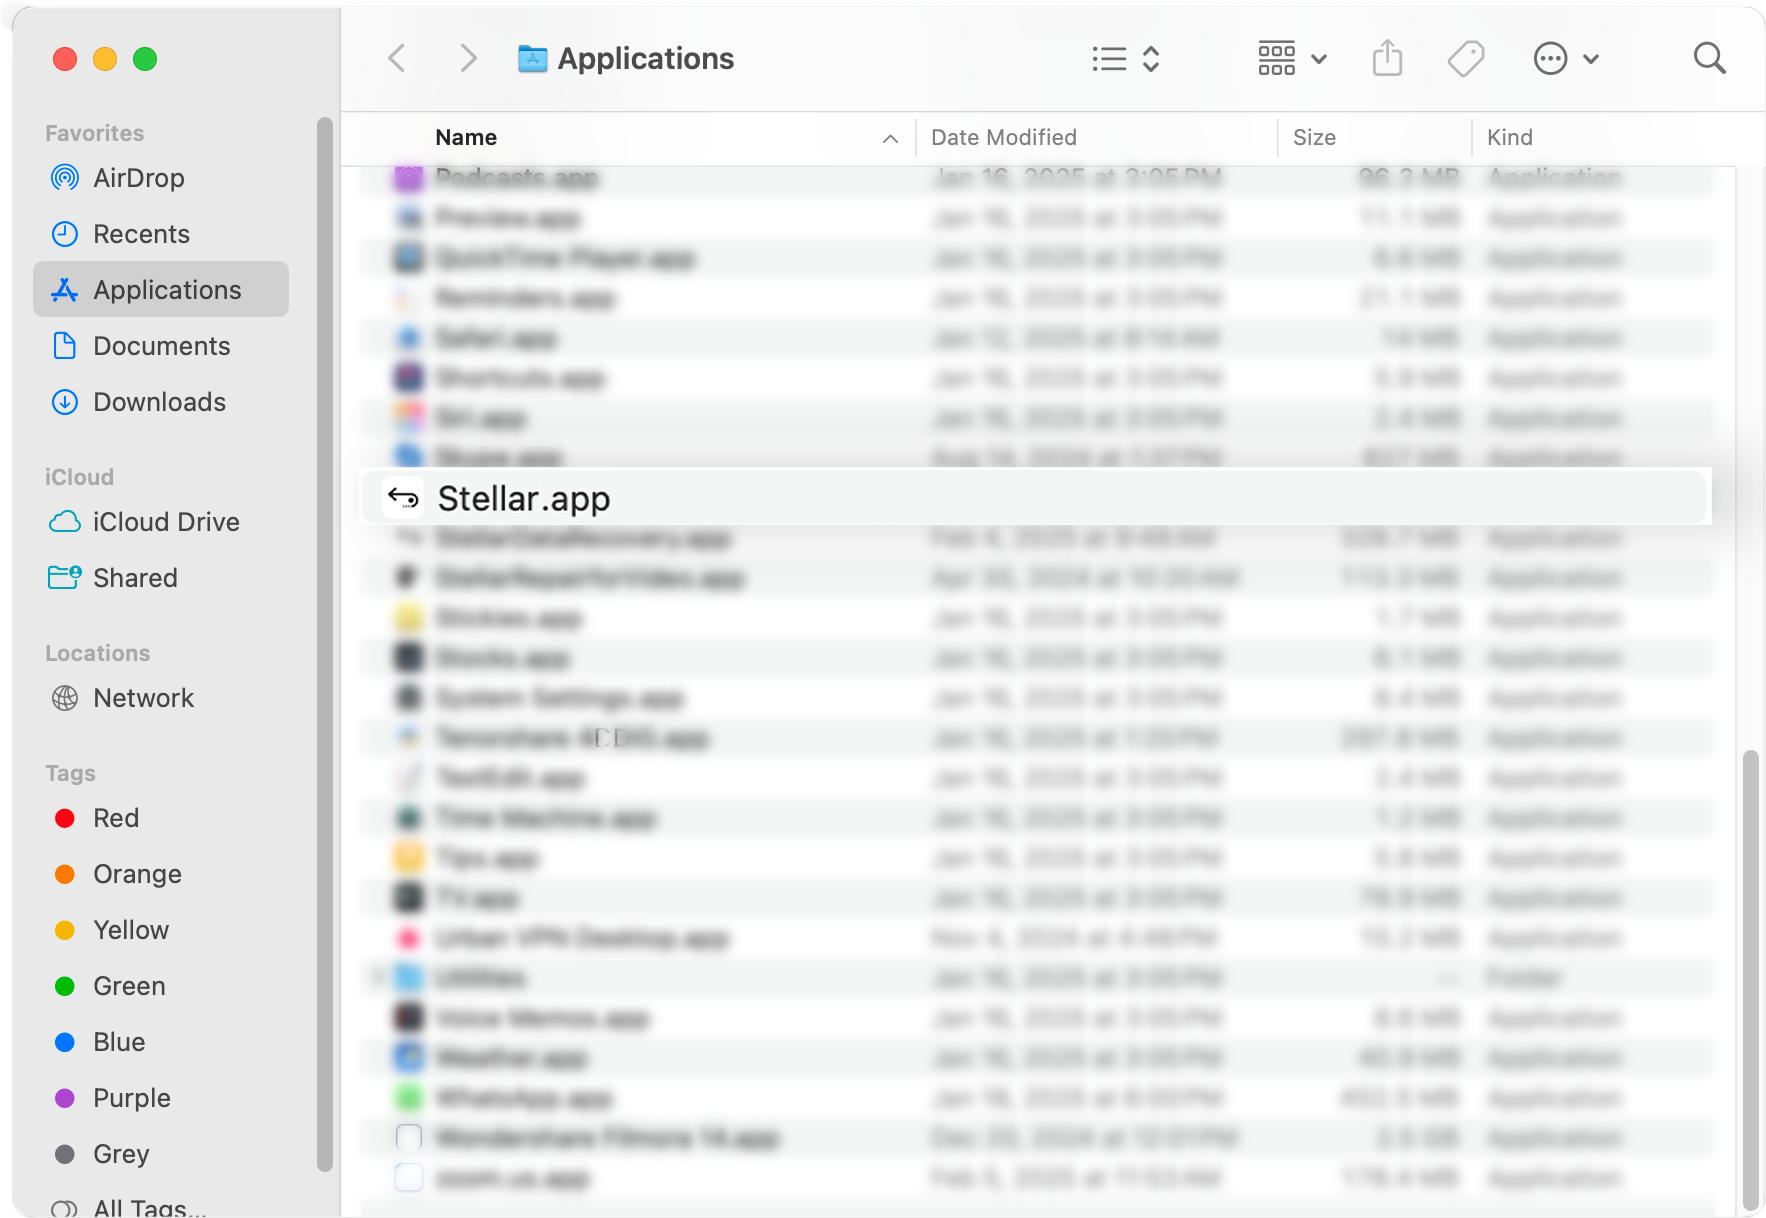The height and width of the screenshot is (1218, 1766).
Task: Click the Network globe icon
Action: [x=65, y=698]
